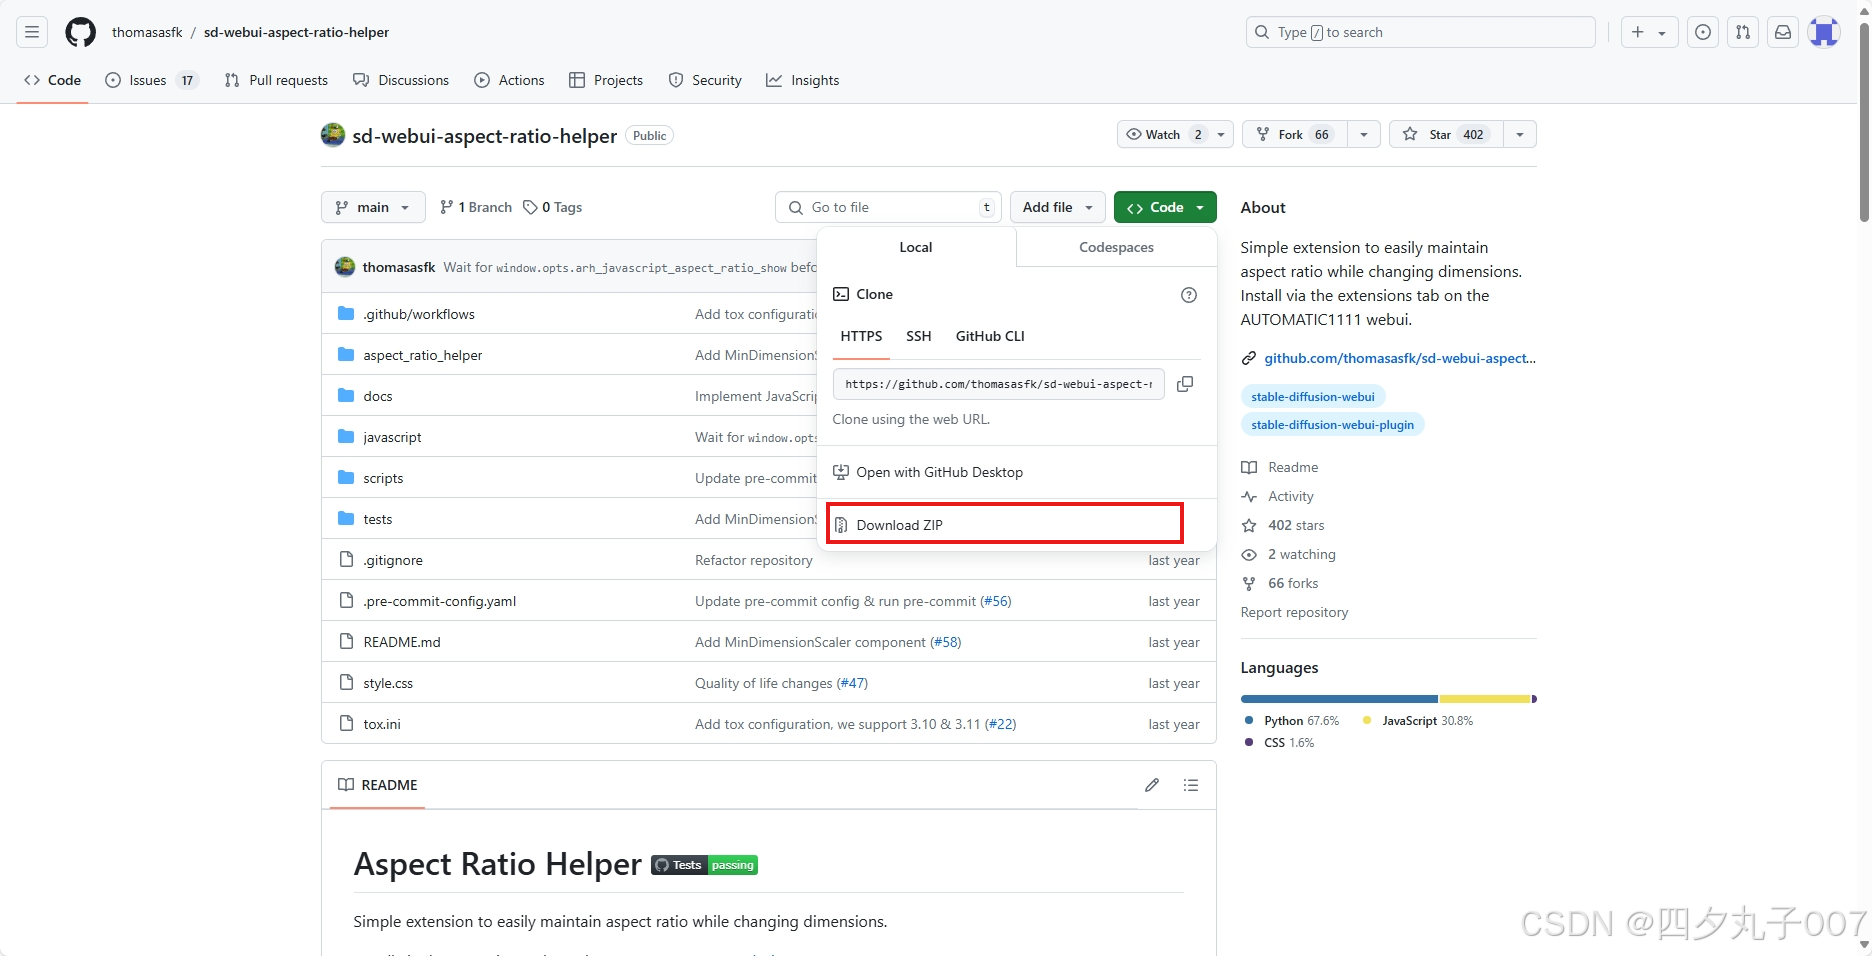
Task: Open the create new plus menu
Action: (1649, 32)
